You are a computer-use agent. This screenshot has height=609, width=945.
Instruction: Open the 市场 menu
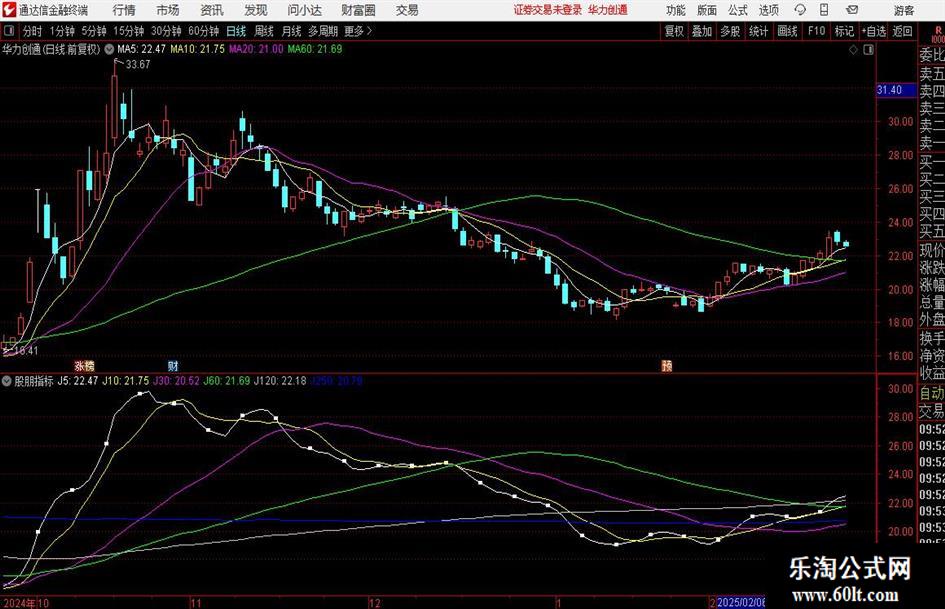(168, 10)
